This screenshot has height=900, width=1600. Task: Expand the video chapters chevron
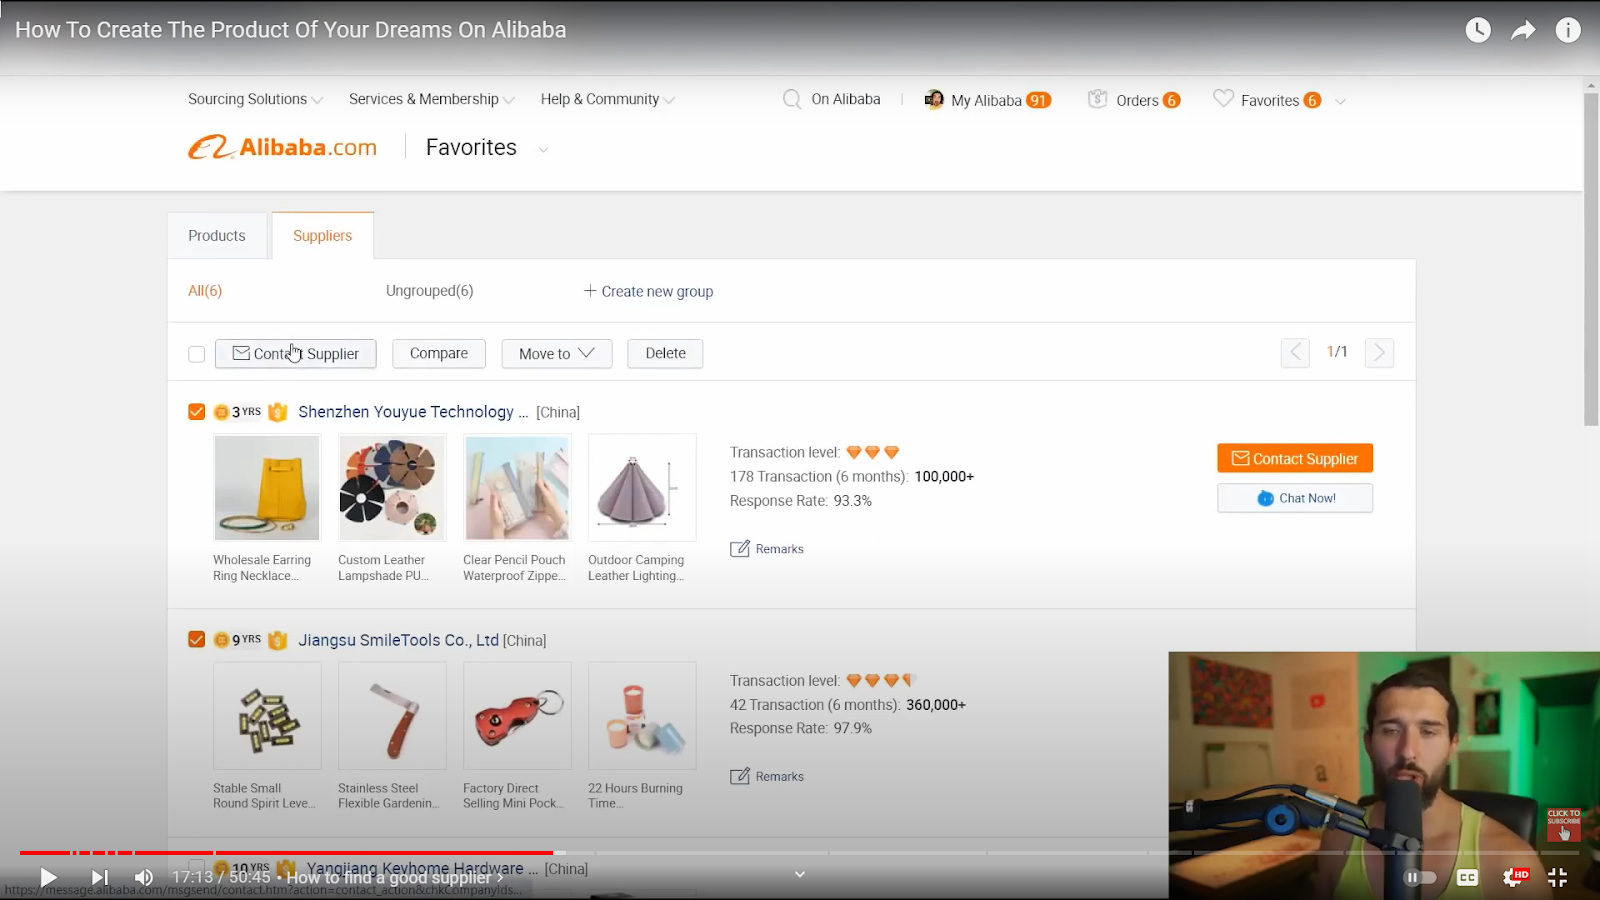800,874
